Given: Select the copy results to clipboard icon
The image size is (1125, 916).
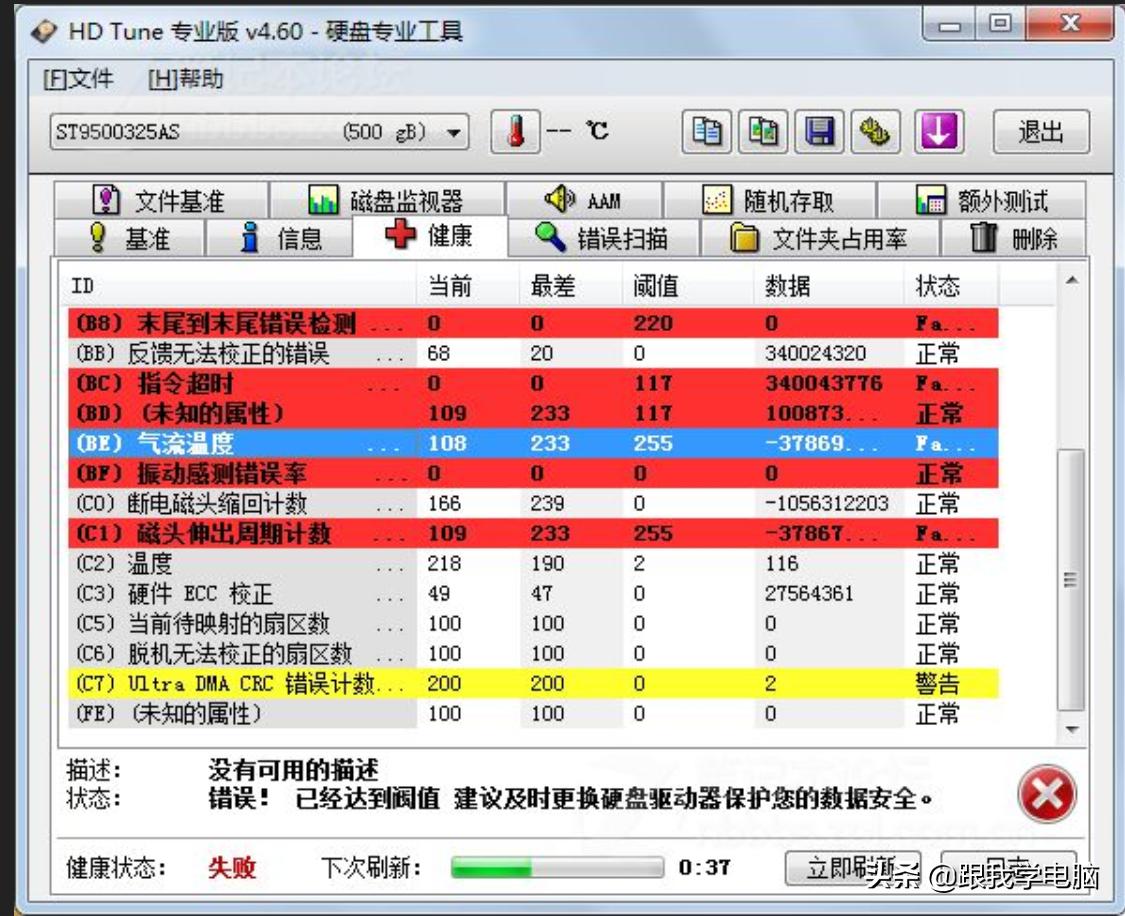Looking at the screenshot, I should point(707,133).
